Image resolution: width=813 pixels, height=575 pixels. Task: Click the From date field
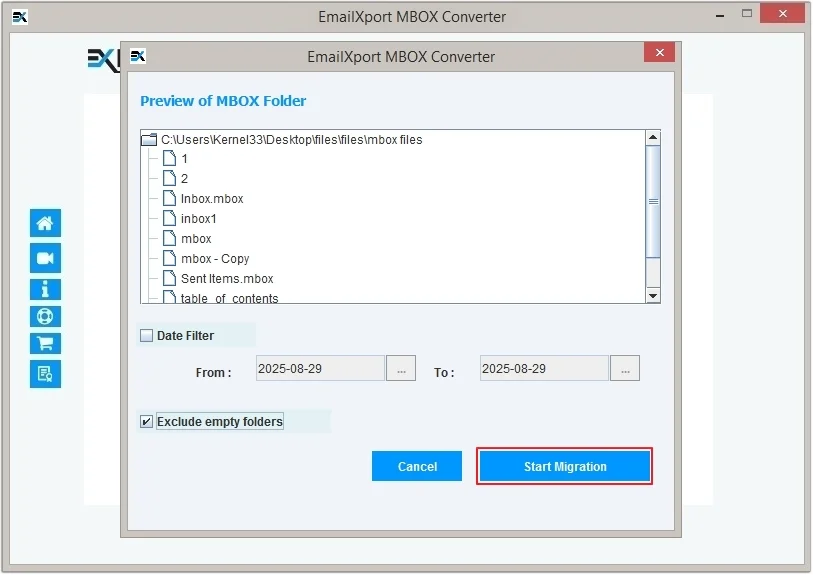coord(320,368)
